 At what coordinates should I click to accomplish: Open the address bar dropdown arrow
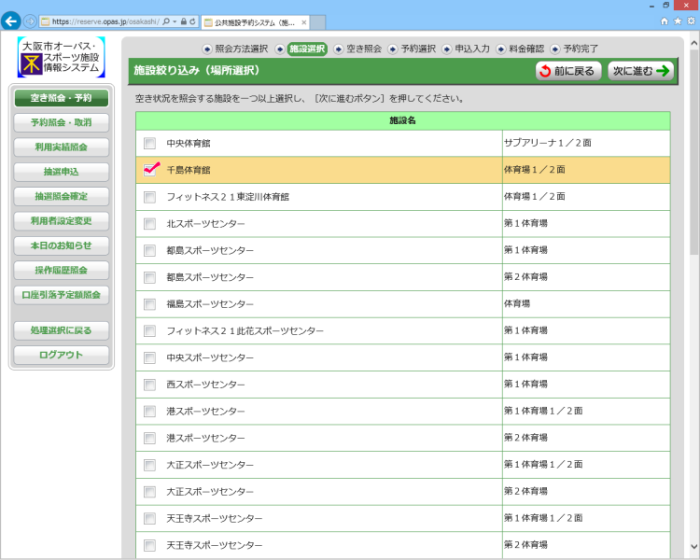175,21
